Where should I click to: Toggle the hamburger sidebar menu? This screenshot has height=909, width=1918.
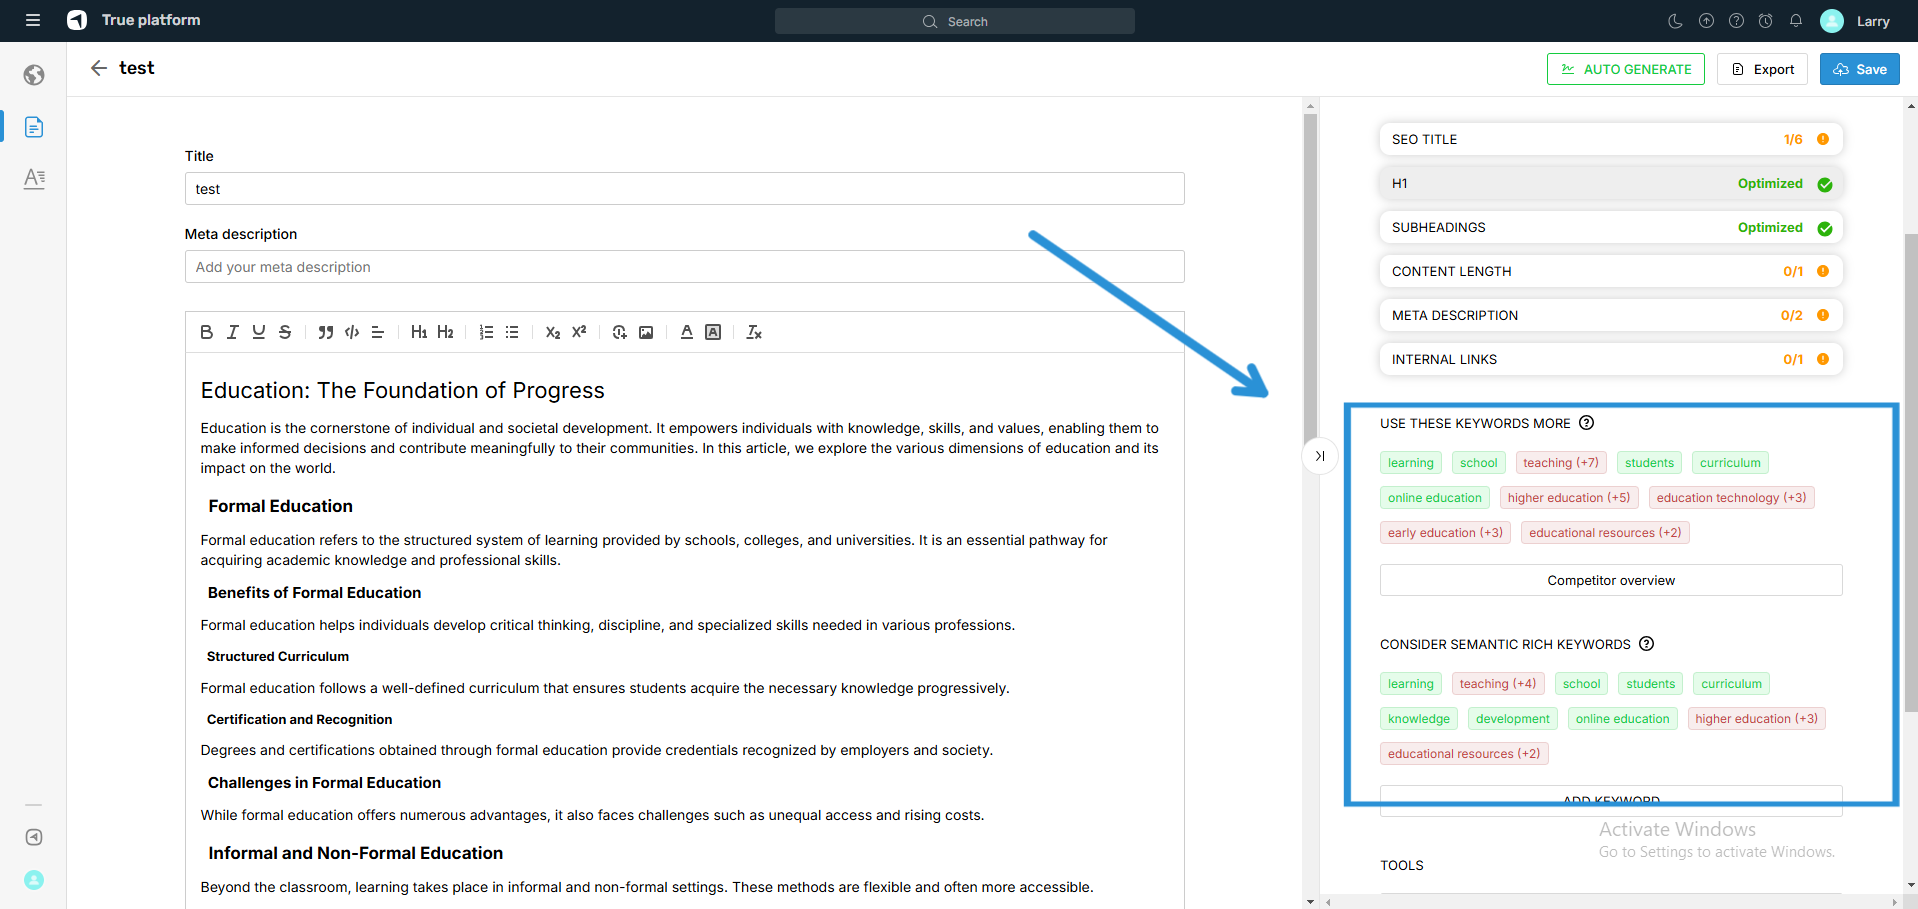coord(33,20)
